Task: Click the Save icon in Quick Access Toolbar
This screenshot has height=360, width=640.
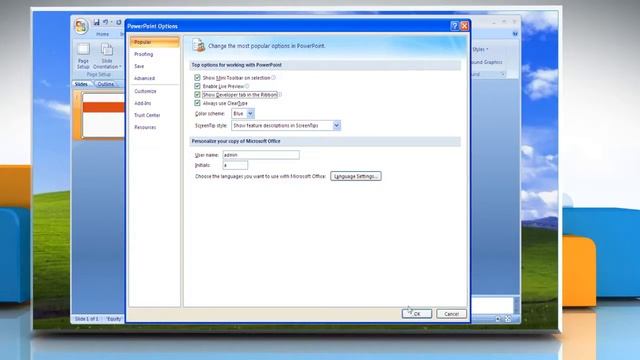Action: [96, 22]
